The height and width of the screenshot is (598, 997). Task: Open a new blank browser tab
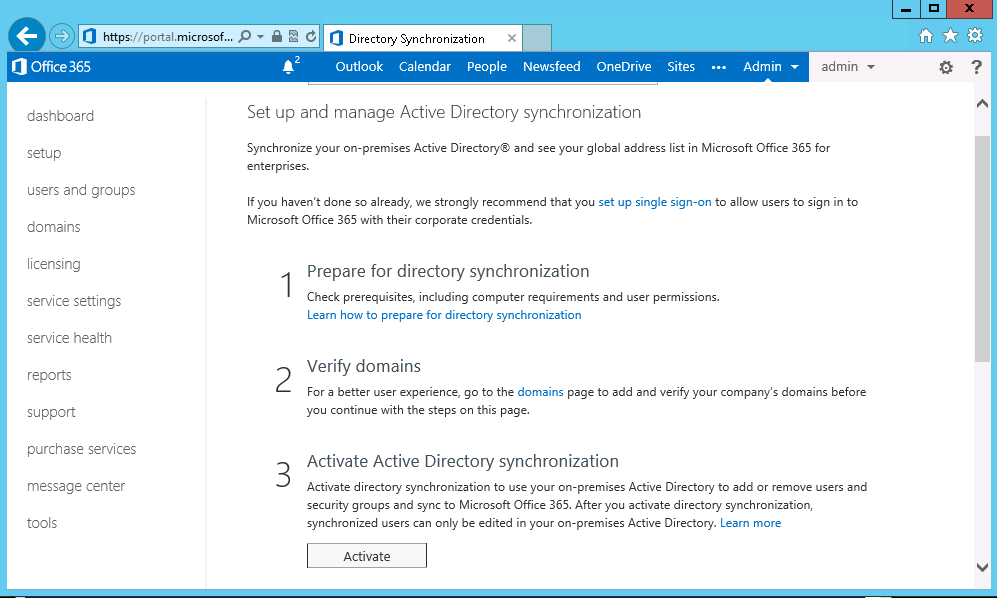coord(537,38)
